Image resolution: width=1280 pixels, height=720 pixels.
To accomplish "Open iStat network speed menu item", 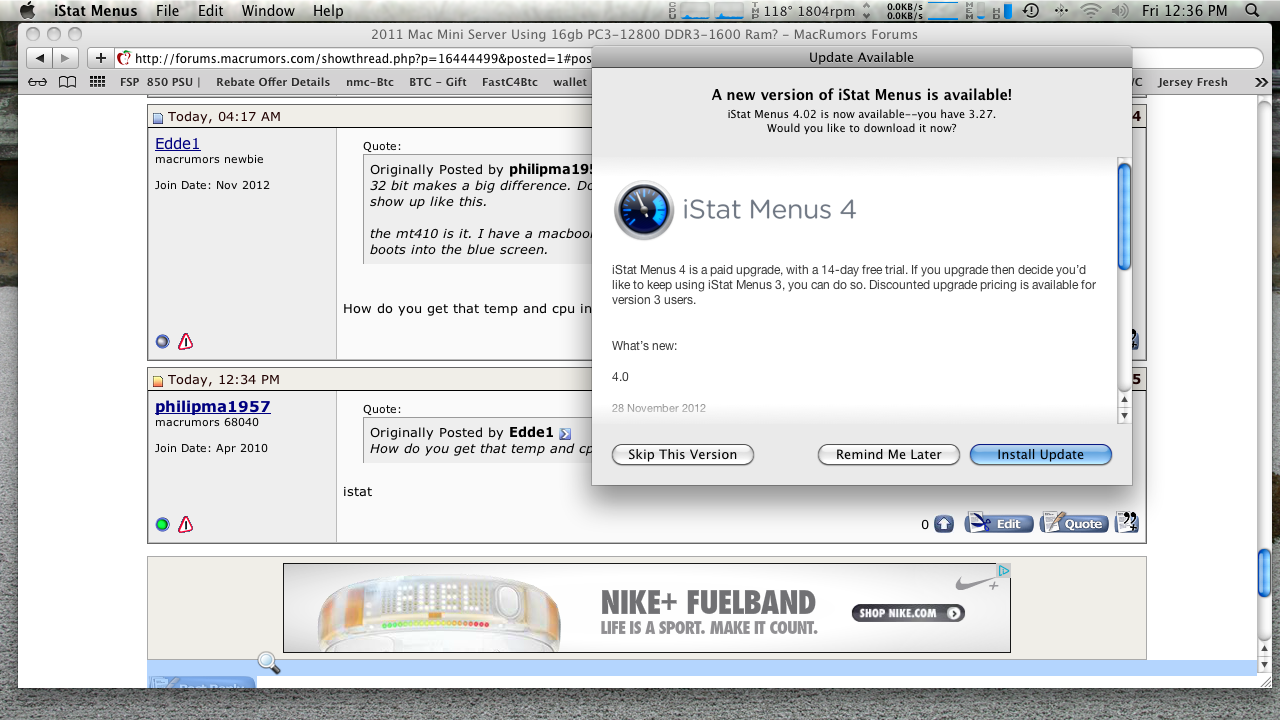I will [x=923, y=11].
